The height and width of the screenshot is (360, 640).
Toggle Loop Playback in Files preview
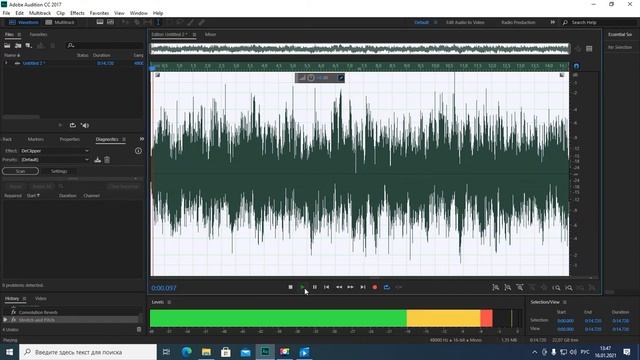point(73,125)
